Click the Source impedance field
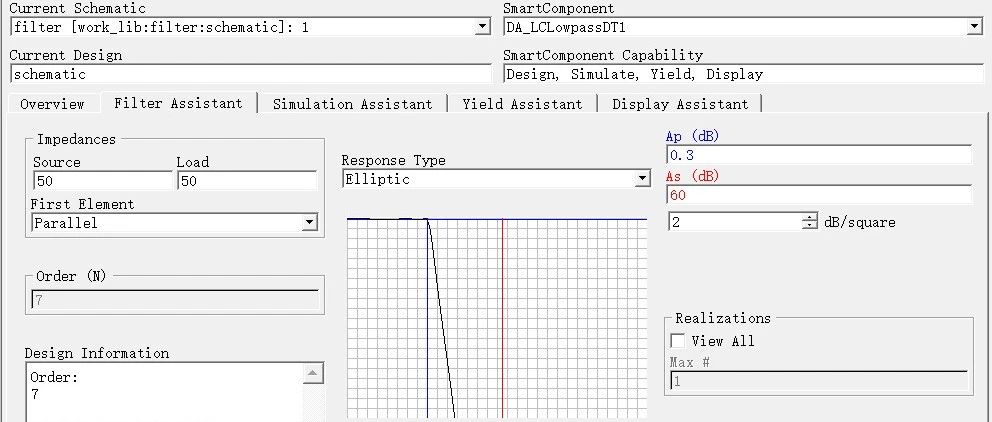The image size is (992, 422). [x=101, y=181]
